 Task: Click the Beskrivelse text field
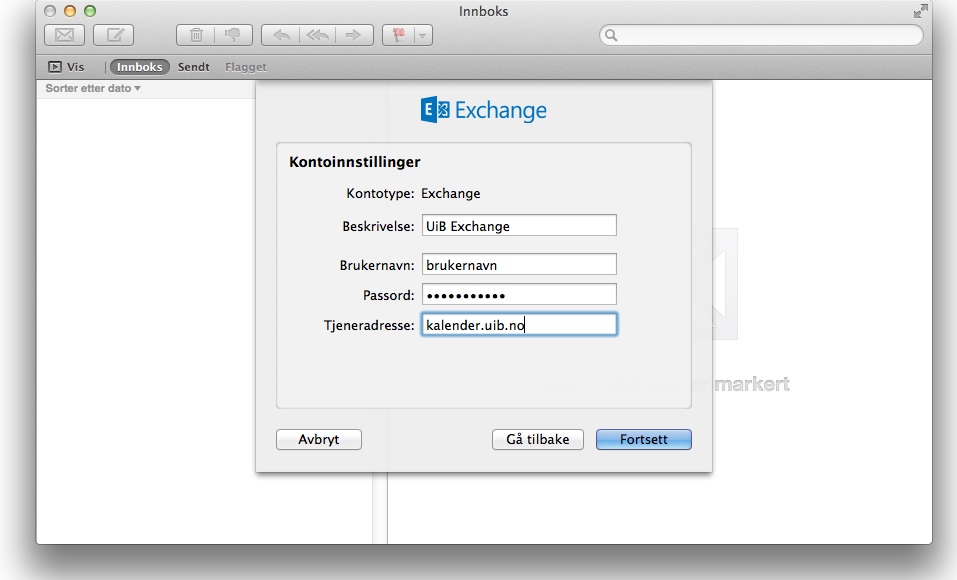[518, 226]
